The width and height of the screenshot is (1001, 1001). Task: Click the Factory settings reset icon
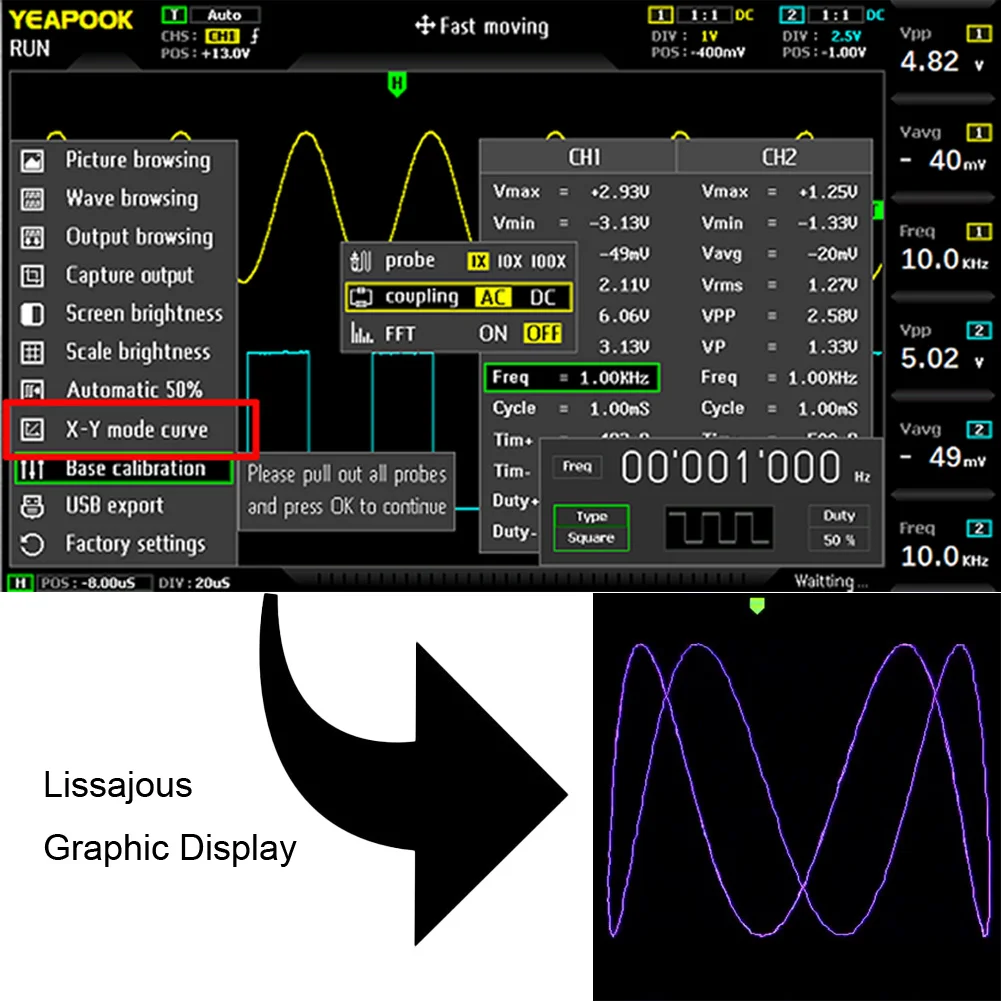(x=32, y=545)
